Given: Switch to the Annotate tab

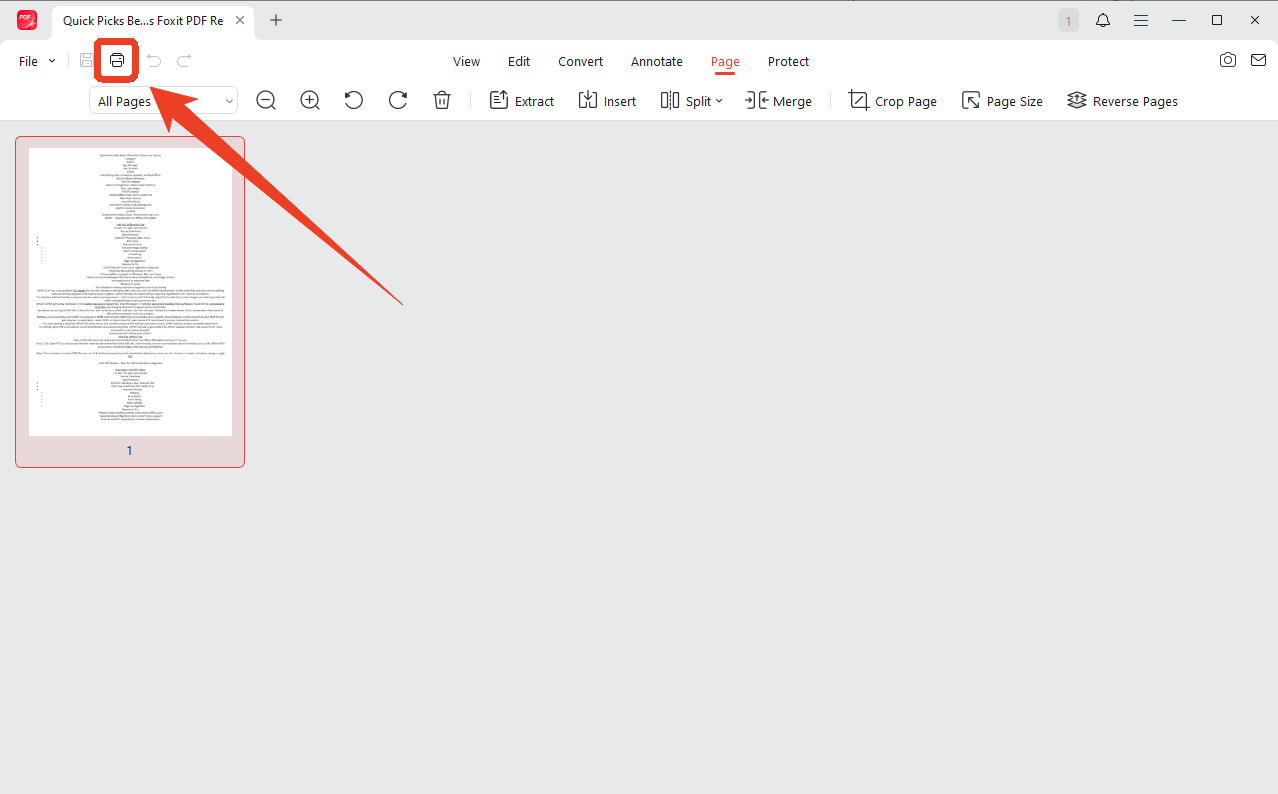Looking at the screenshot, I should click(657, 61).
